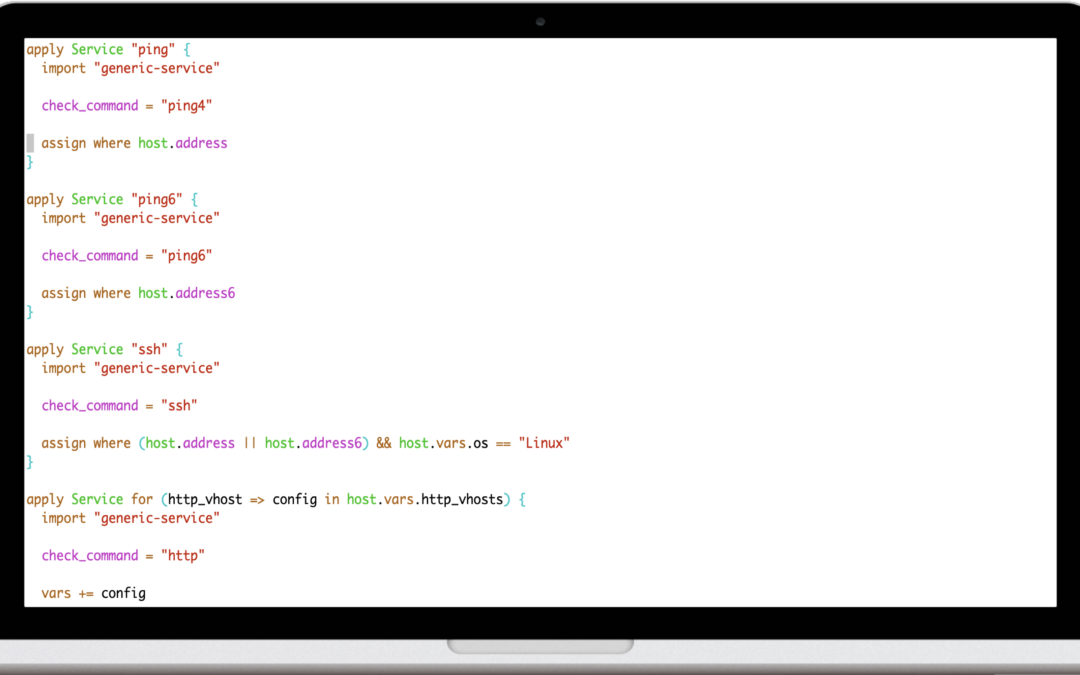Click the "ssh" check_command value
The image size is (1080, 675).
[179, 406]
